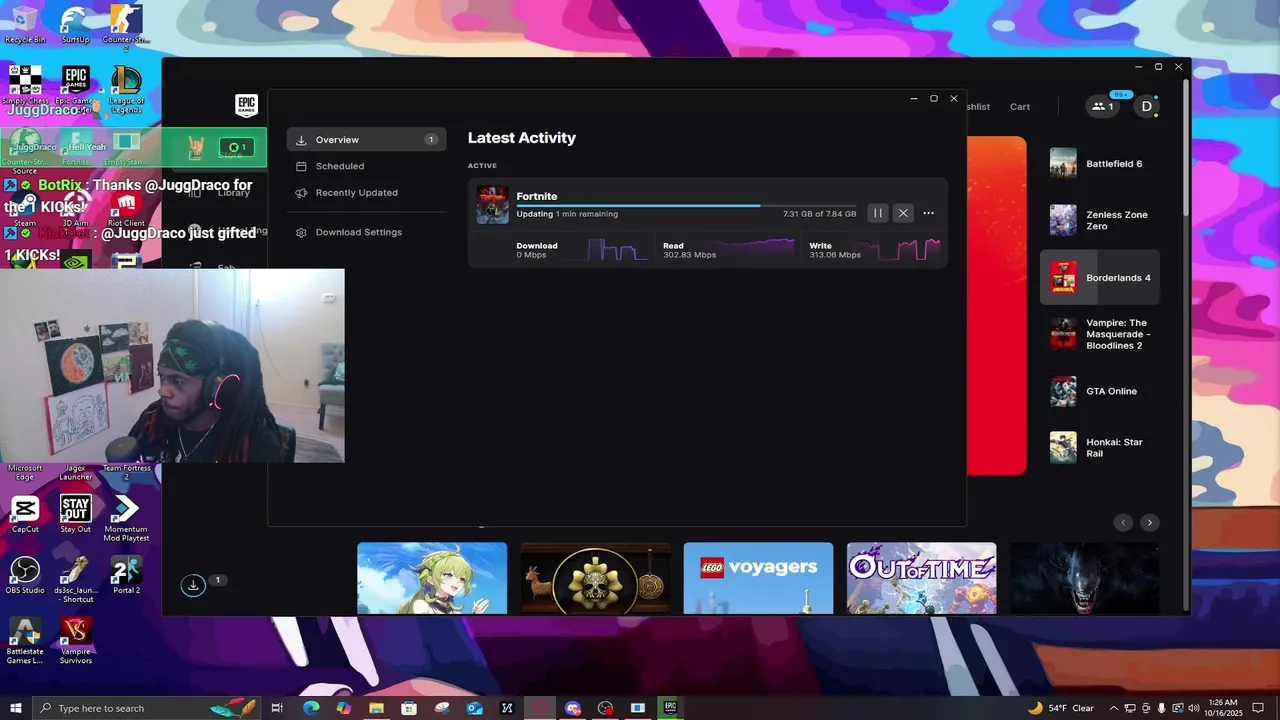Go to previous carousel page arrow
Viewport: 1280px width, 720px height.
(1123, 522)
